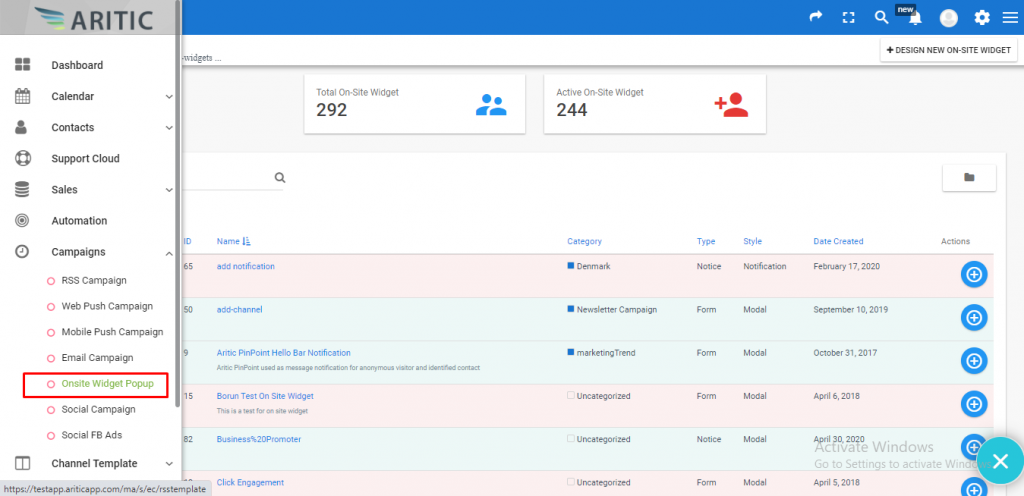Open Email Campaign submenu item
This screenshot has height=496, width=1024.
coord(97,358)
